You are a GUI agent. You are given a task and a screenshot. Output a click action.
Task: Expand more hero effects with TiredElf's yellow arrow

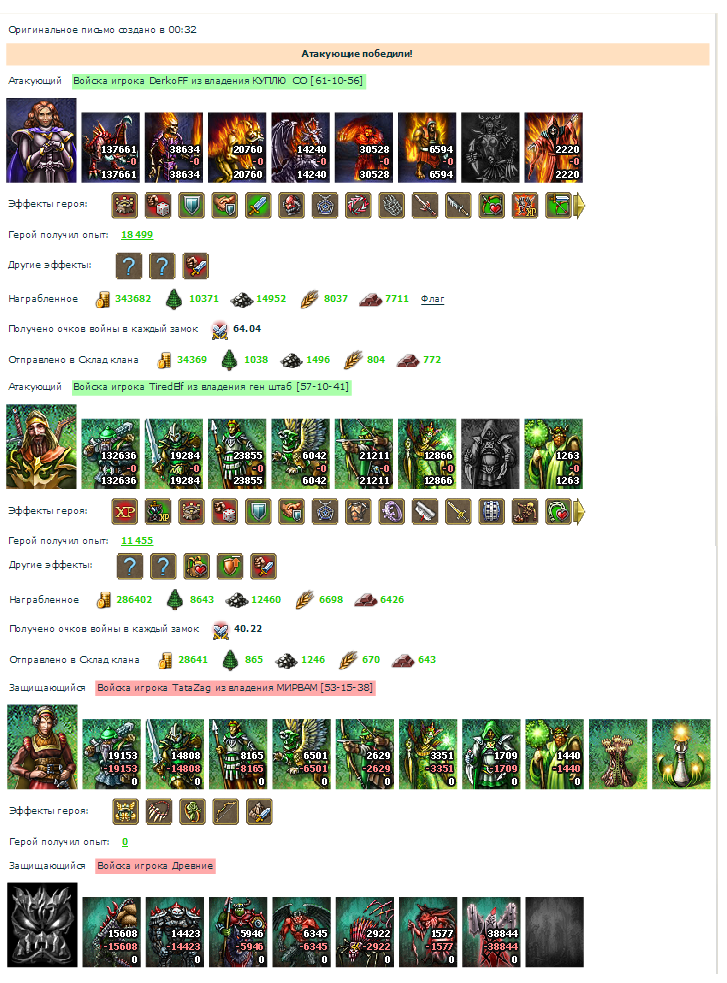coord(579,512)
